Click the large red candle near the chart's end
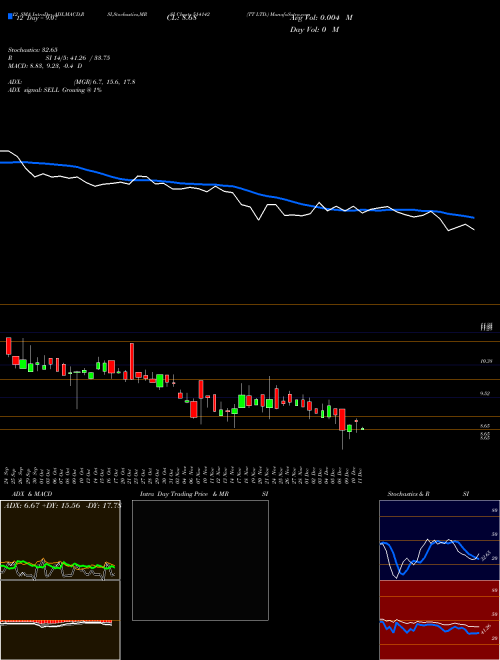This screenshot has height=660, width=500. pyautogui.click(x=343, y=419)
